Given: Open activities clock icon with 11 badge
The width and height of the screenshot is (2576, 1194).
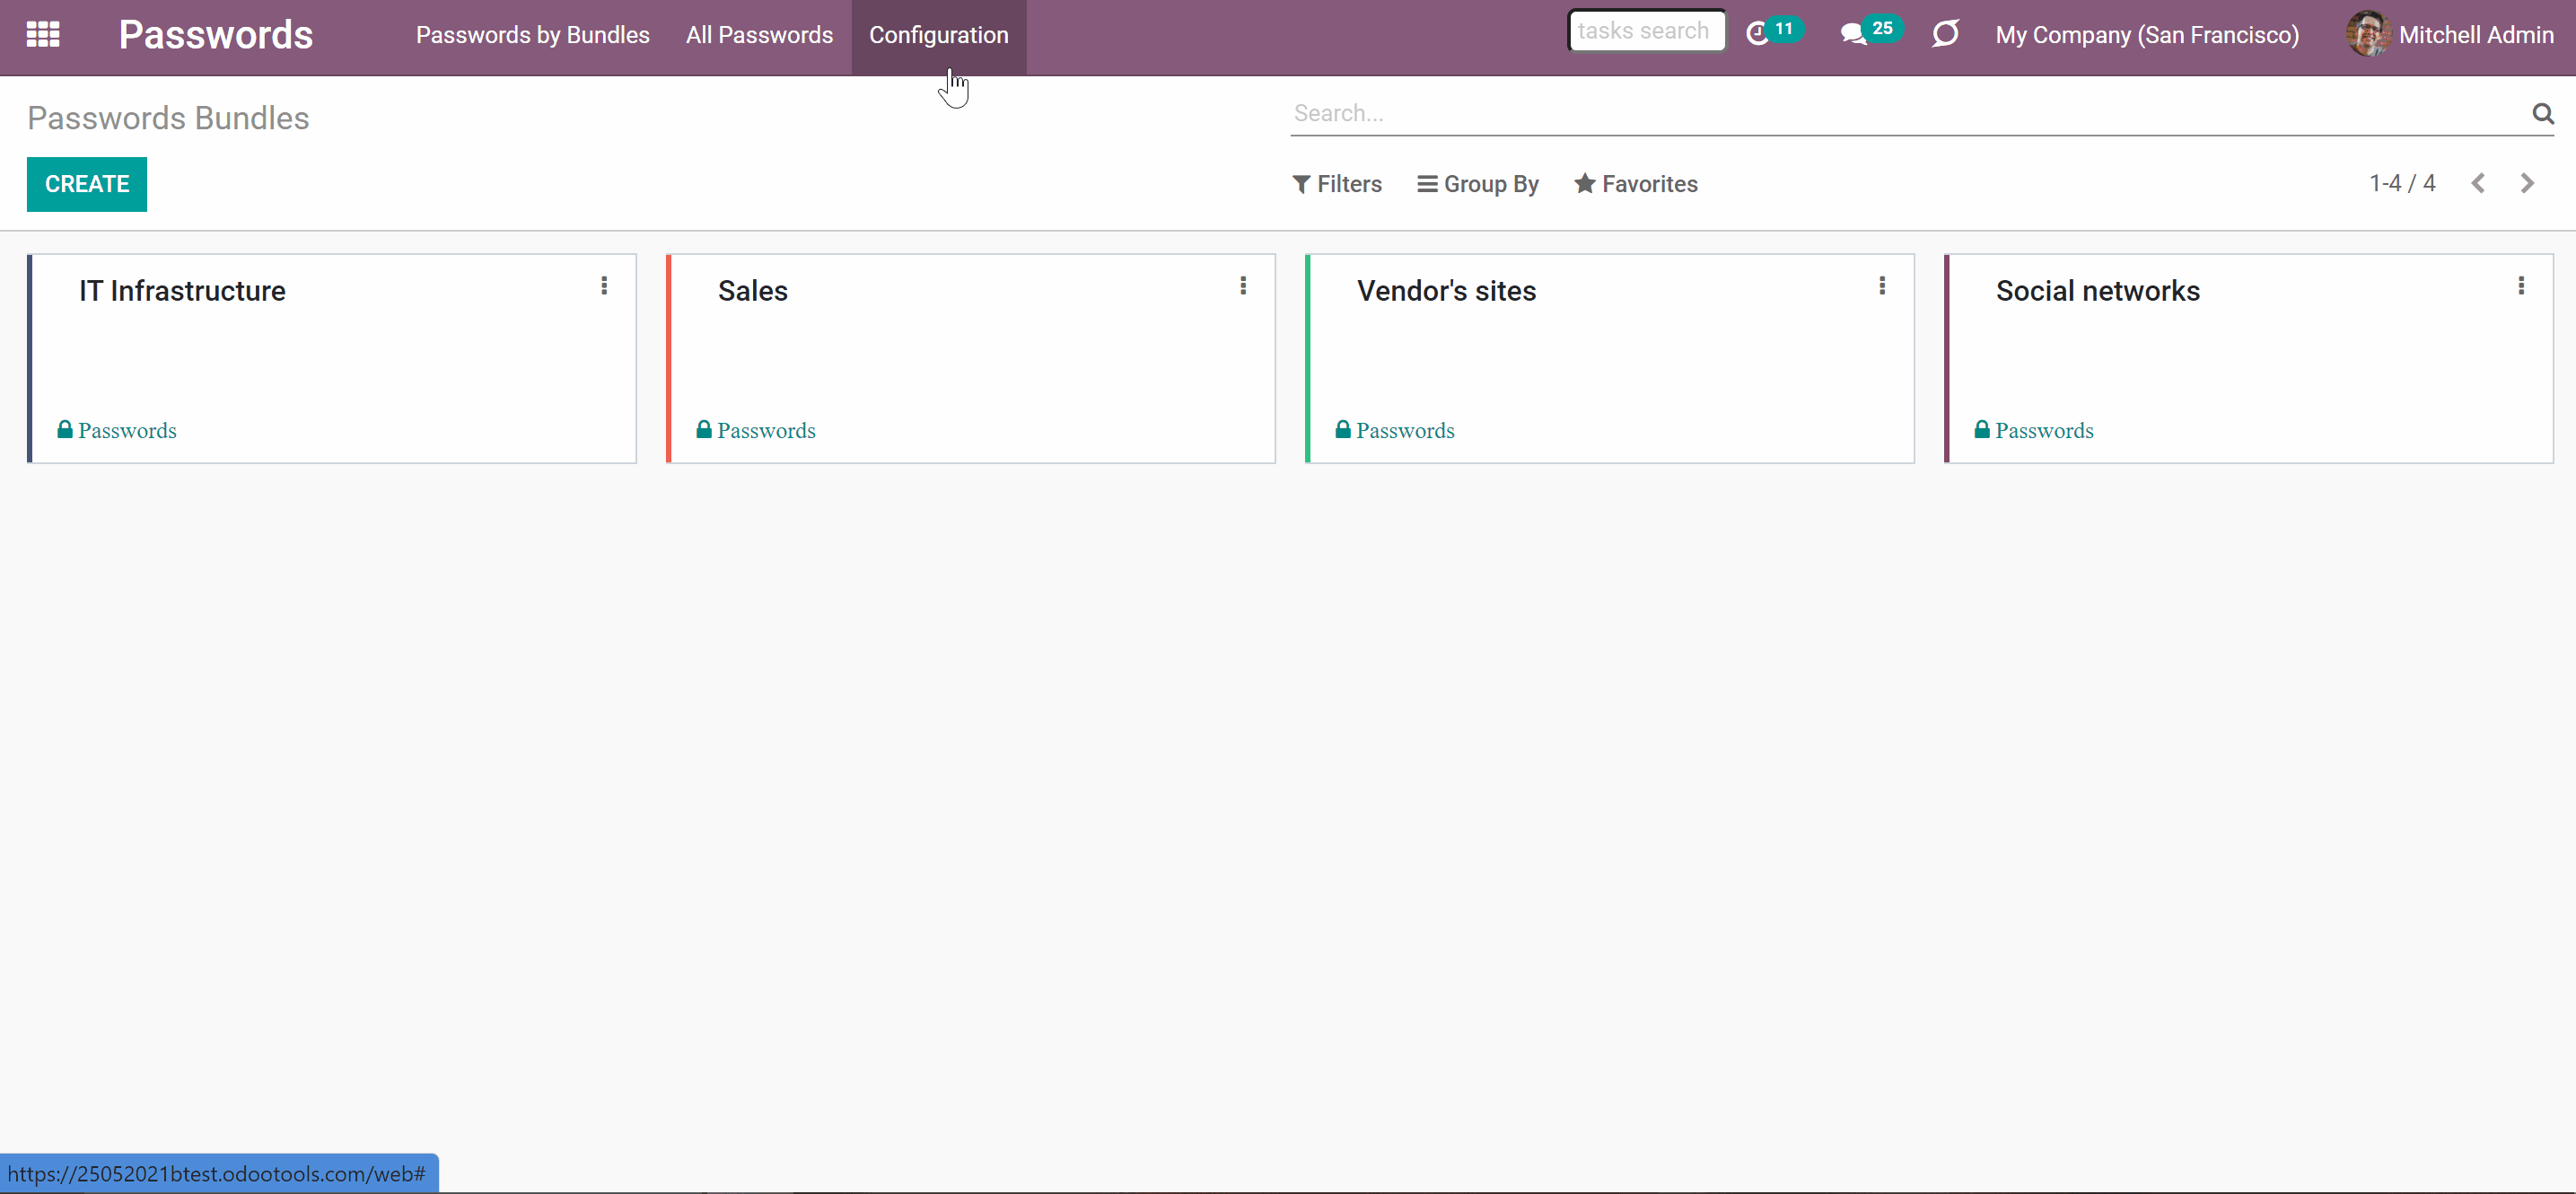Looking at the screenshot, I should [x=1774, y=33].
